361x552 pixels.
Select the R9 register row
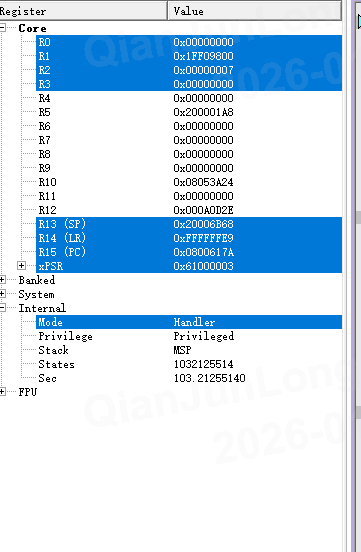point(189,168)
